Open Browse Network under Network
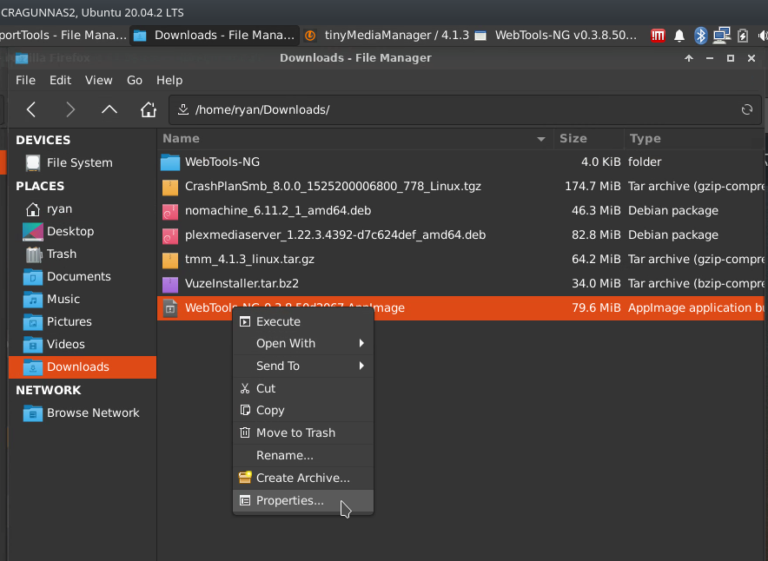Viewport: 768px width, 561px height. [x=82, y=413]
